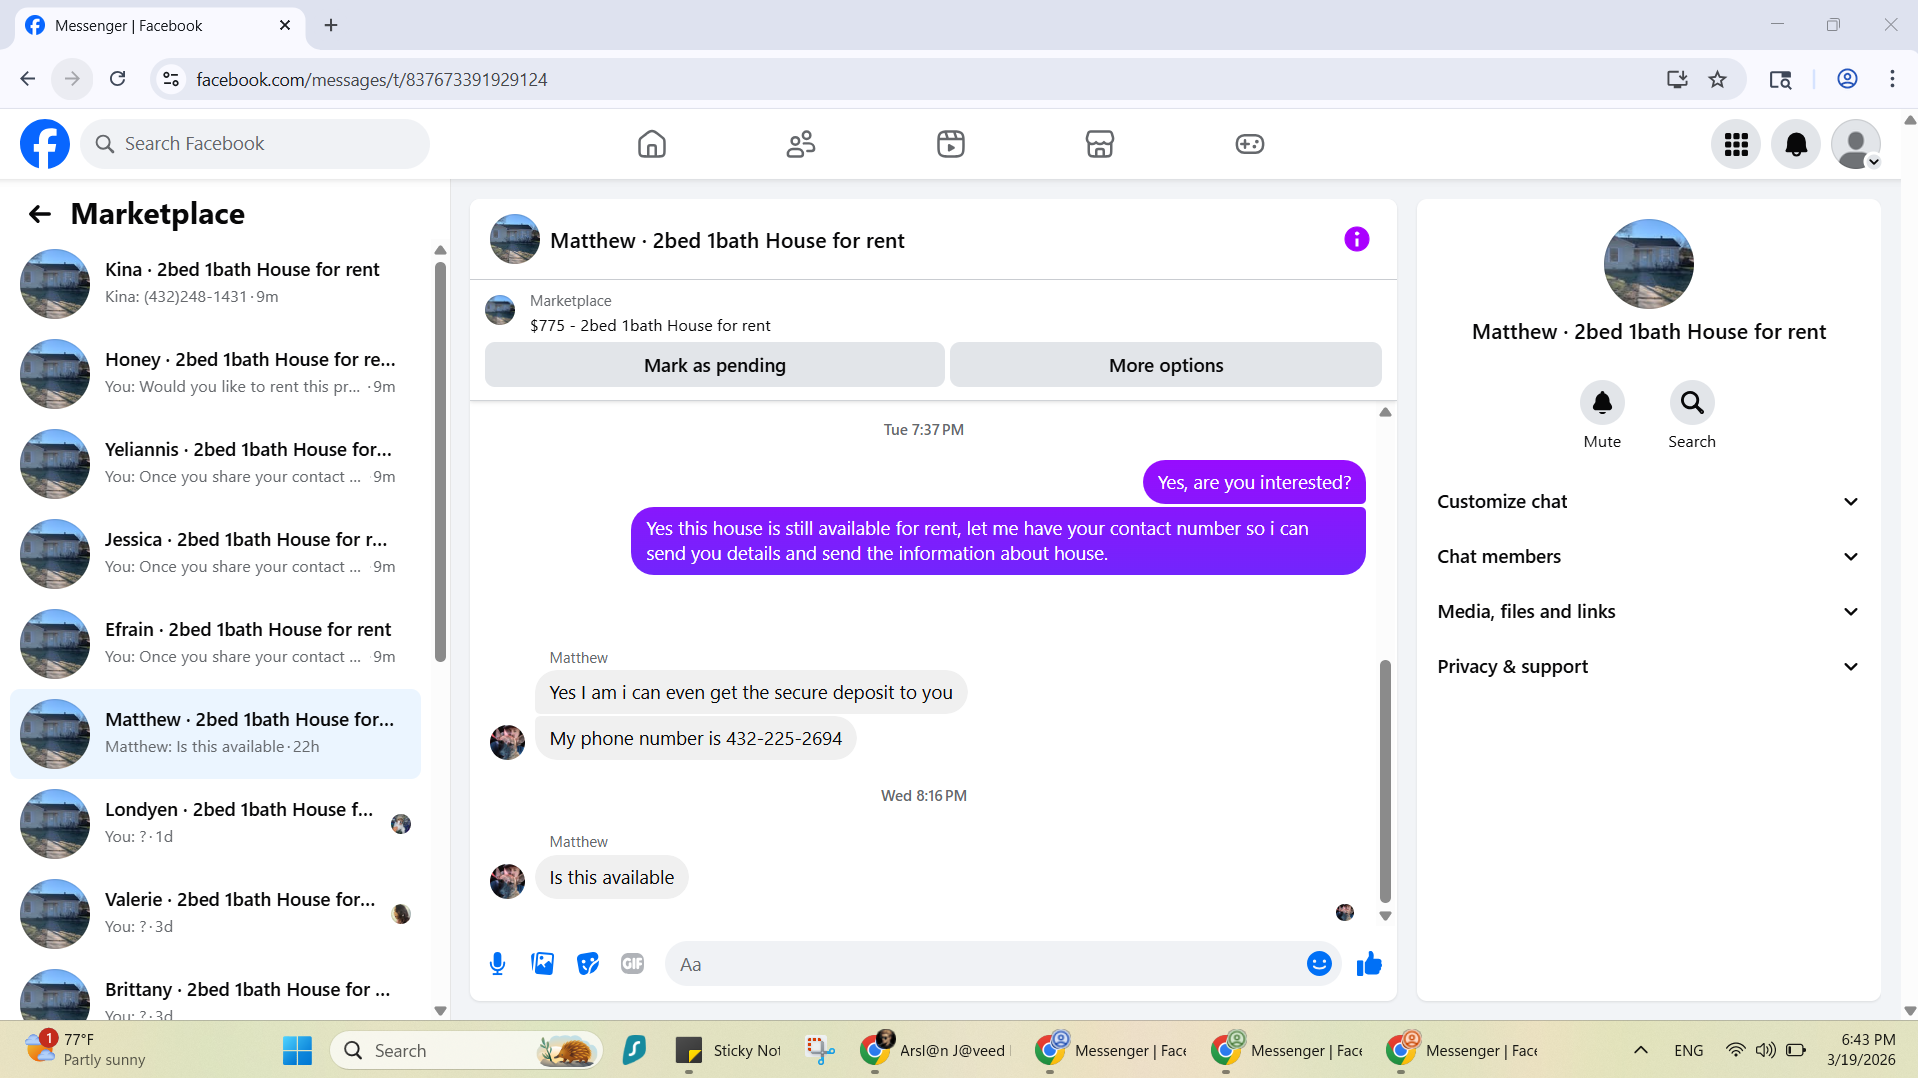Click Mark as pending button
The height and width of the screenshot is (1078, 1918).
click(714, 365)
